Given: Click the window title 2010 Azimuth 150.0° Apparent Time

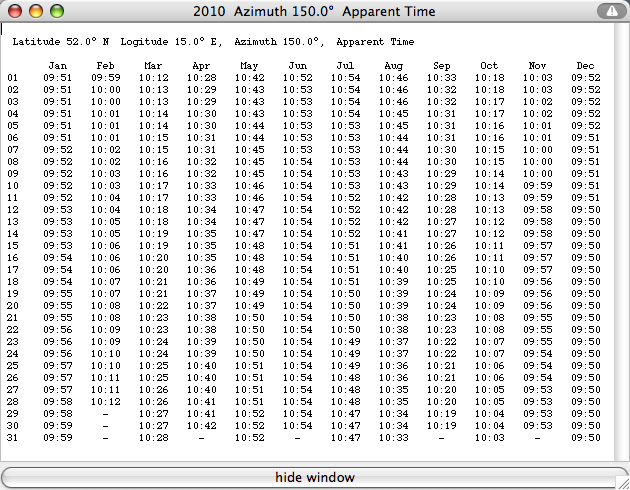Looking at the screenshot, I should click(314, 11).
